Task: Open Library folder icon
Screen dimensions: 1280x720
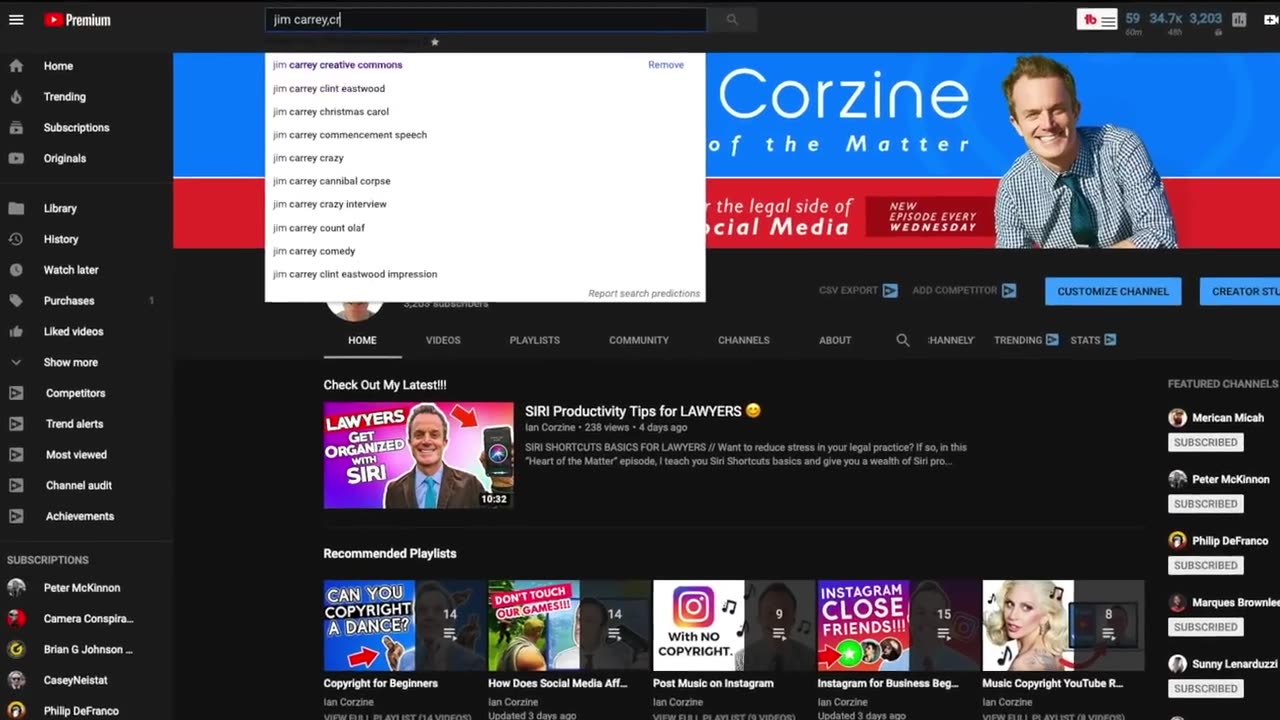Action: pos(16,208)
